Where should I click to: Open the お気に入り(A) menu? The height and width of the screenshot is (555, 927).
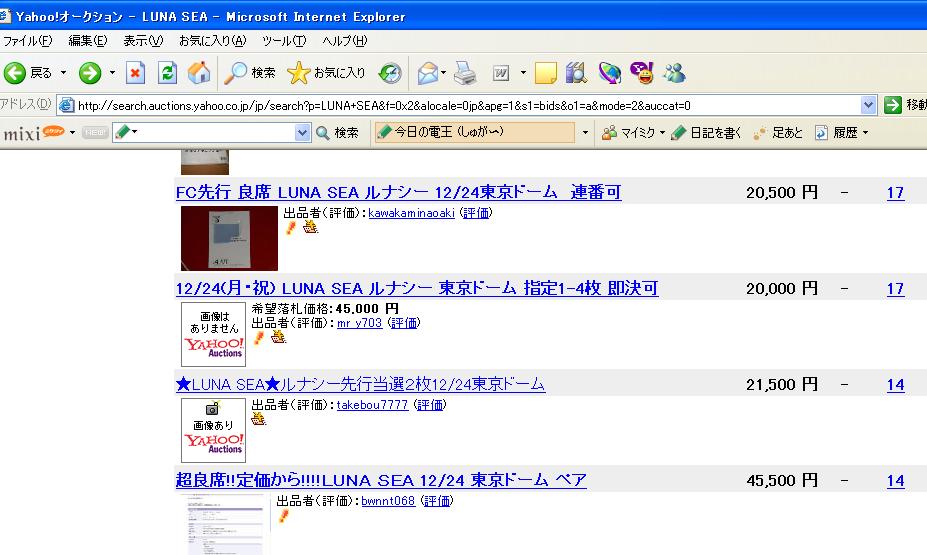(212, 41)
